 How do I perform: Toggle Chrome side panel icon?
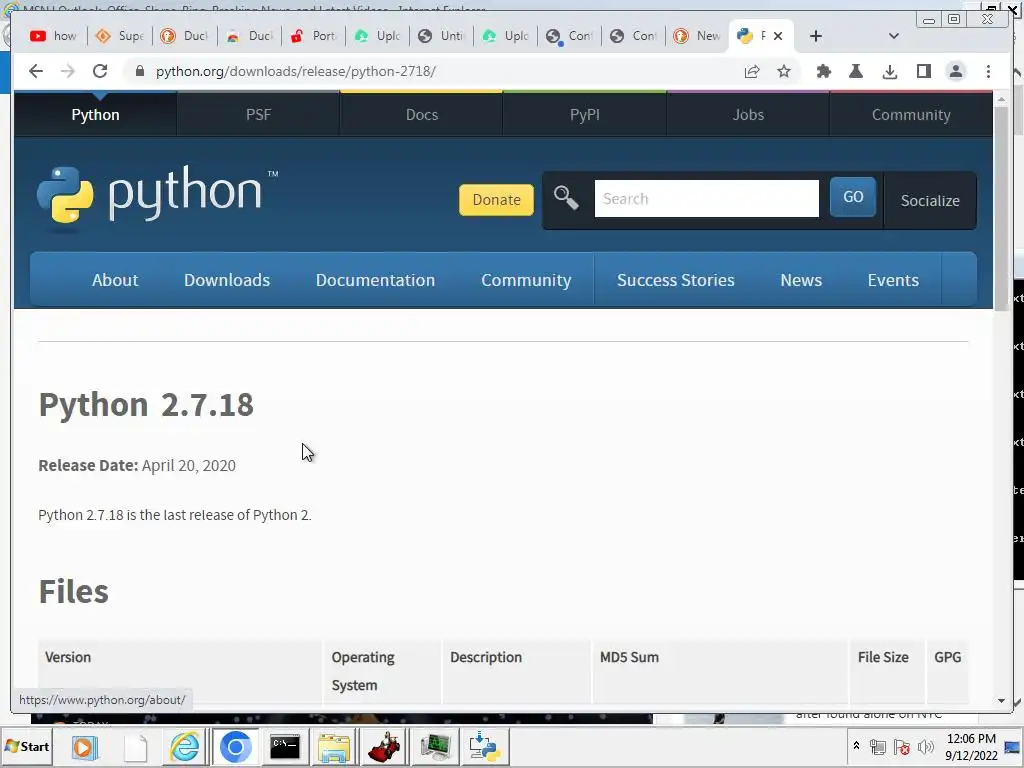[x=923, y=71]
